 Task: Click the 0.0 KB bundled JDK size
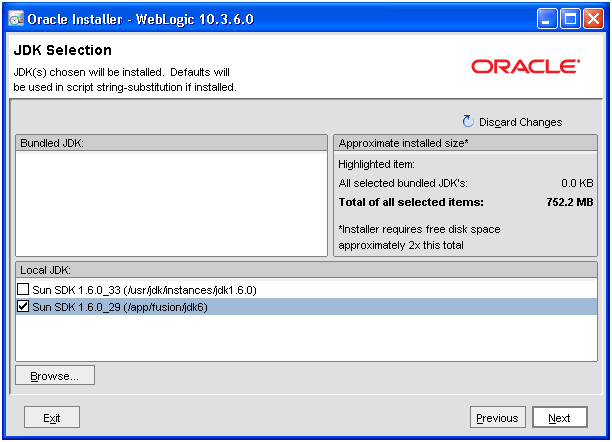coord(577,183)
